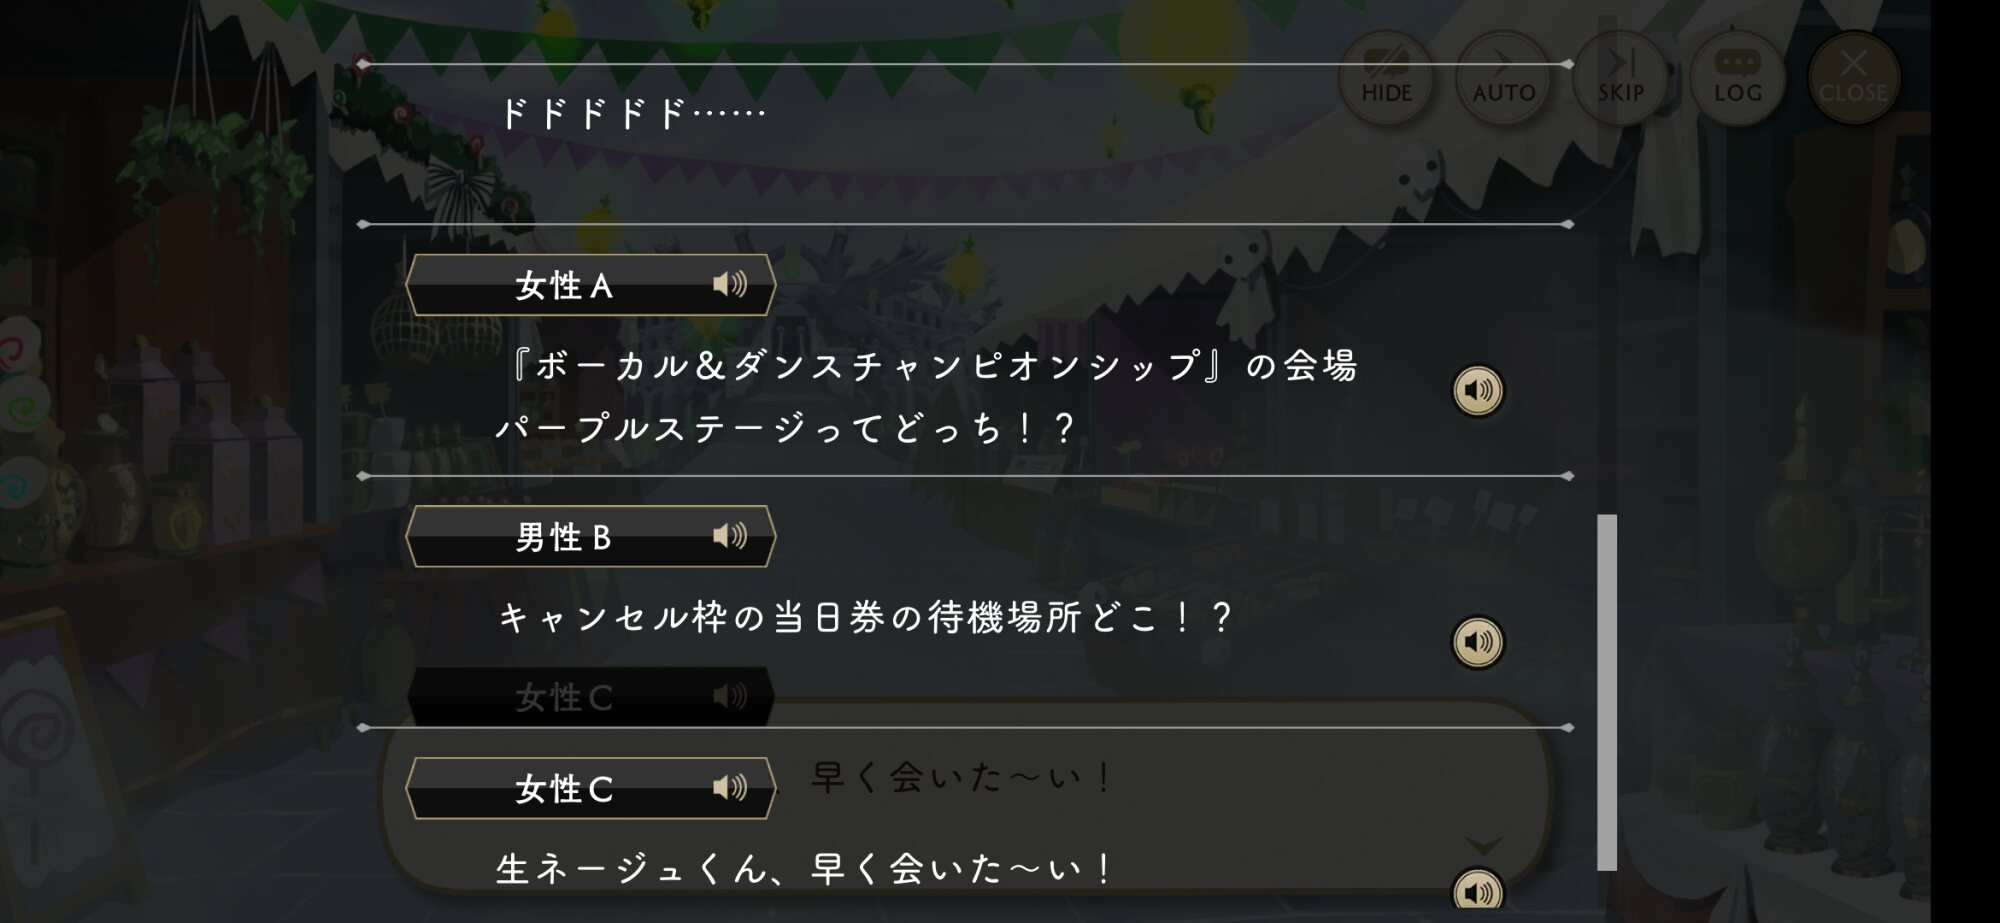The height and width of the screenshot is (923, 2000).
Task: Select the 女性A speaker name plate
Action: 591,285
